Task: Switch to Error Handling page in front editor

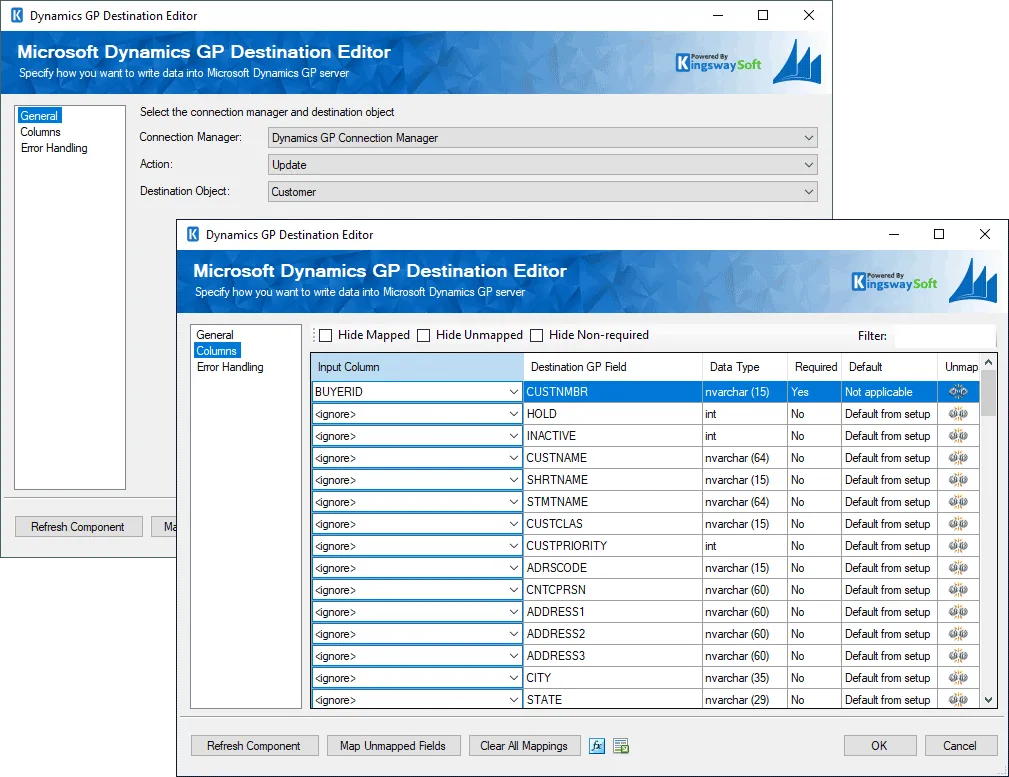Action: [230, 367]
